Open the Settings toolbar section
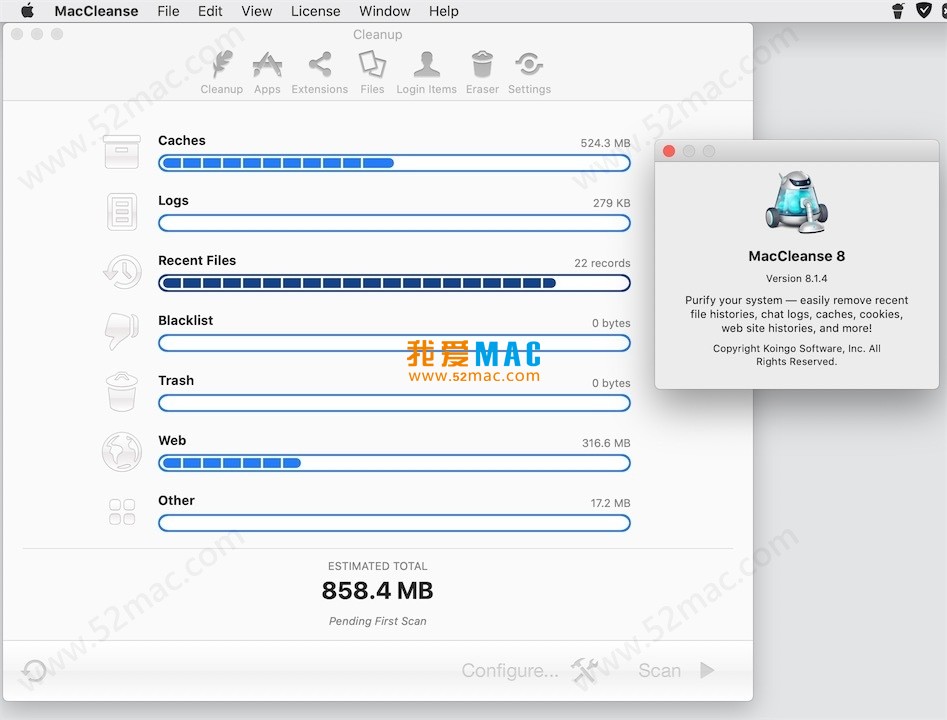The height and width of the screenshot is (720, 947). click(529, 72)
